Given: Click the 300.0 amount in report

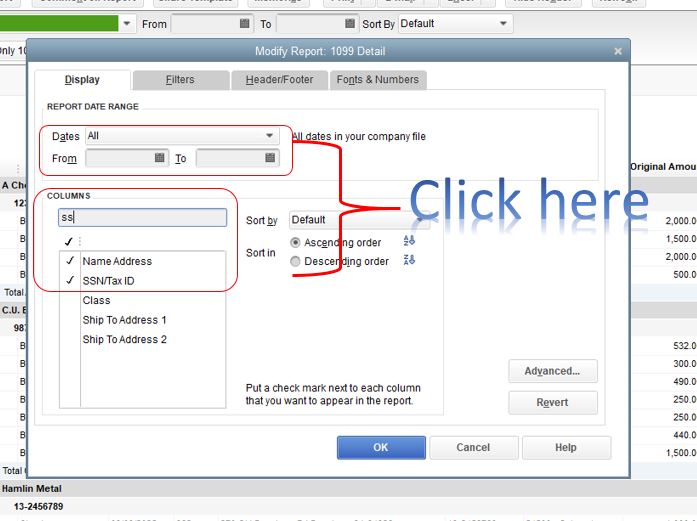Looking at the screenshot, I should tap(685, 363).
